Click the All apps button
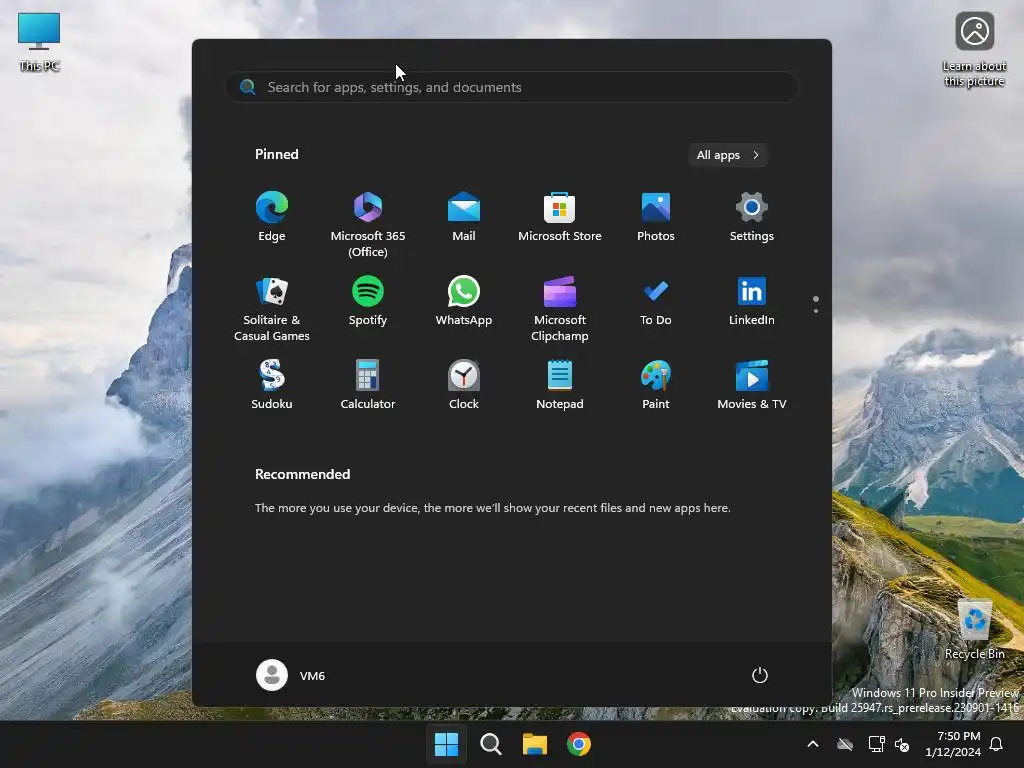This screenshot has height=768, width=1024. point(728,155)
